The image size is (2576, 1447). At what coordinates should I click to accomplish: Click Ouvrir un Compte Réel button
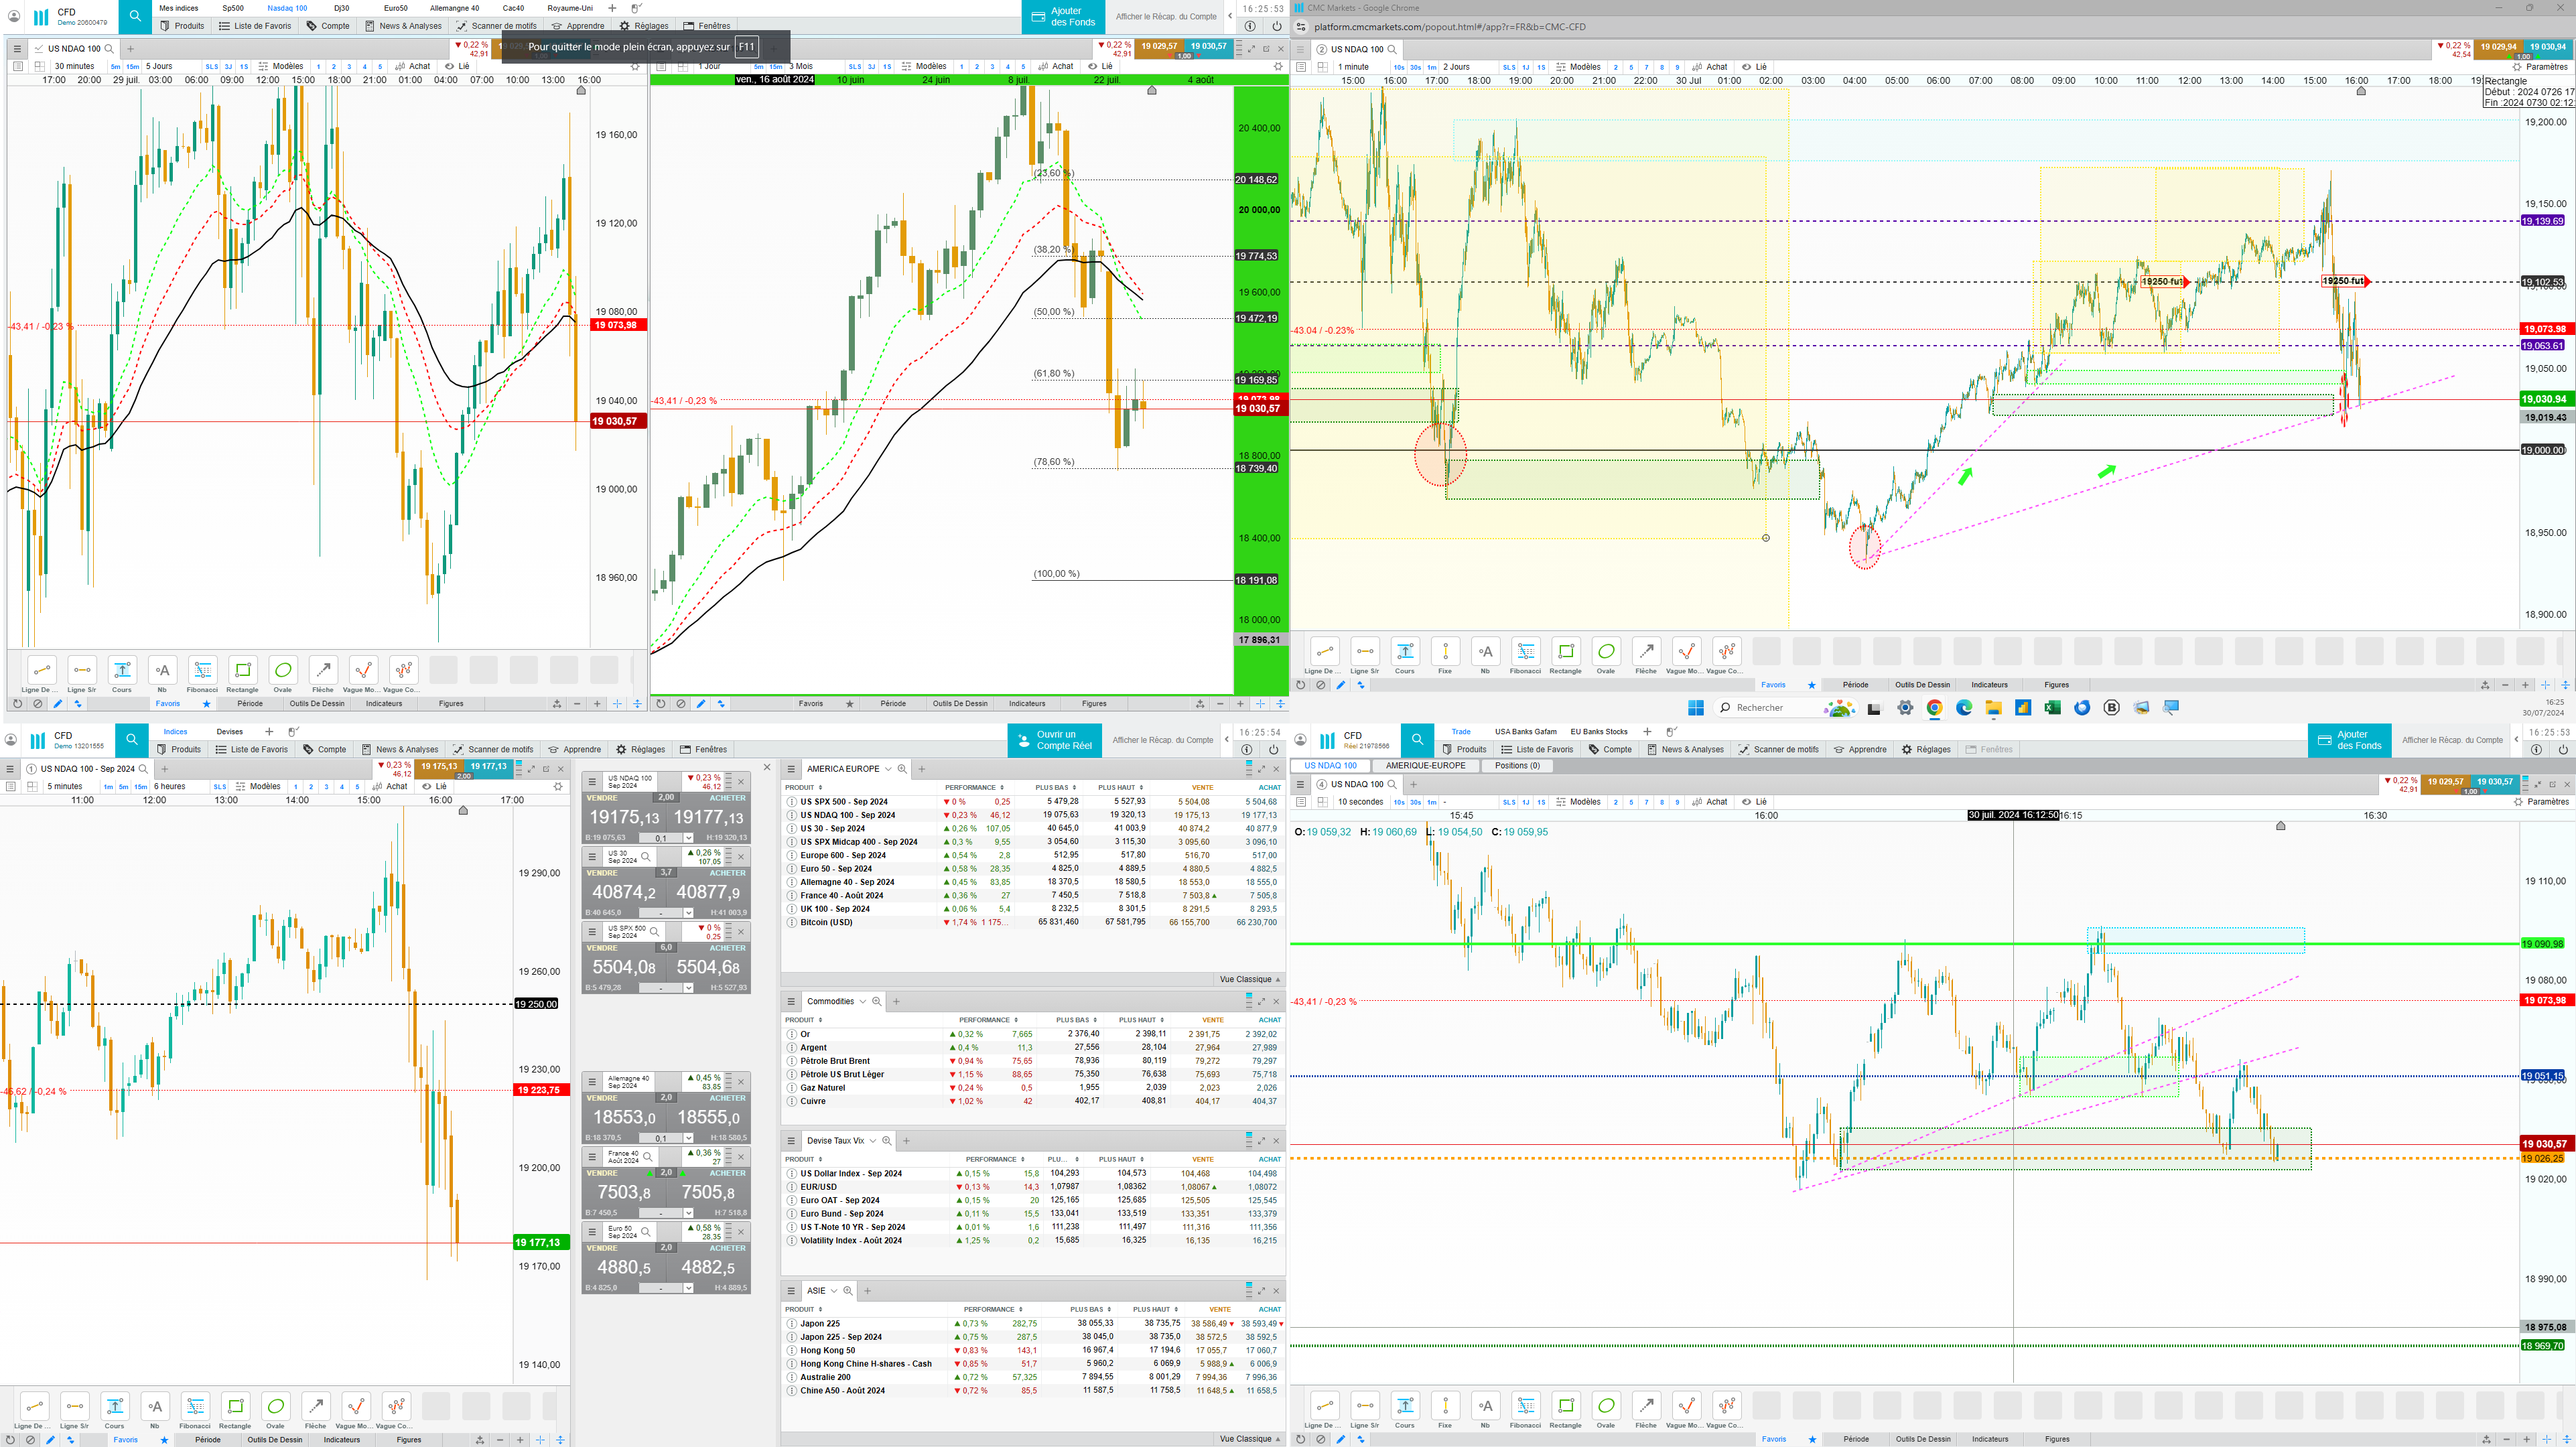(x=1055, y=740)
